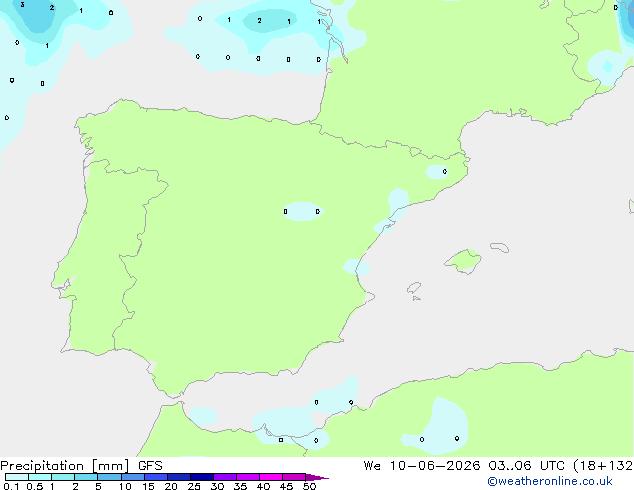Viewport: 634px width, 490px height.
Task: Pick the 10–15 mm blue legend swatch
Action: pyautogui.click(x=133, y=477)
